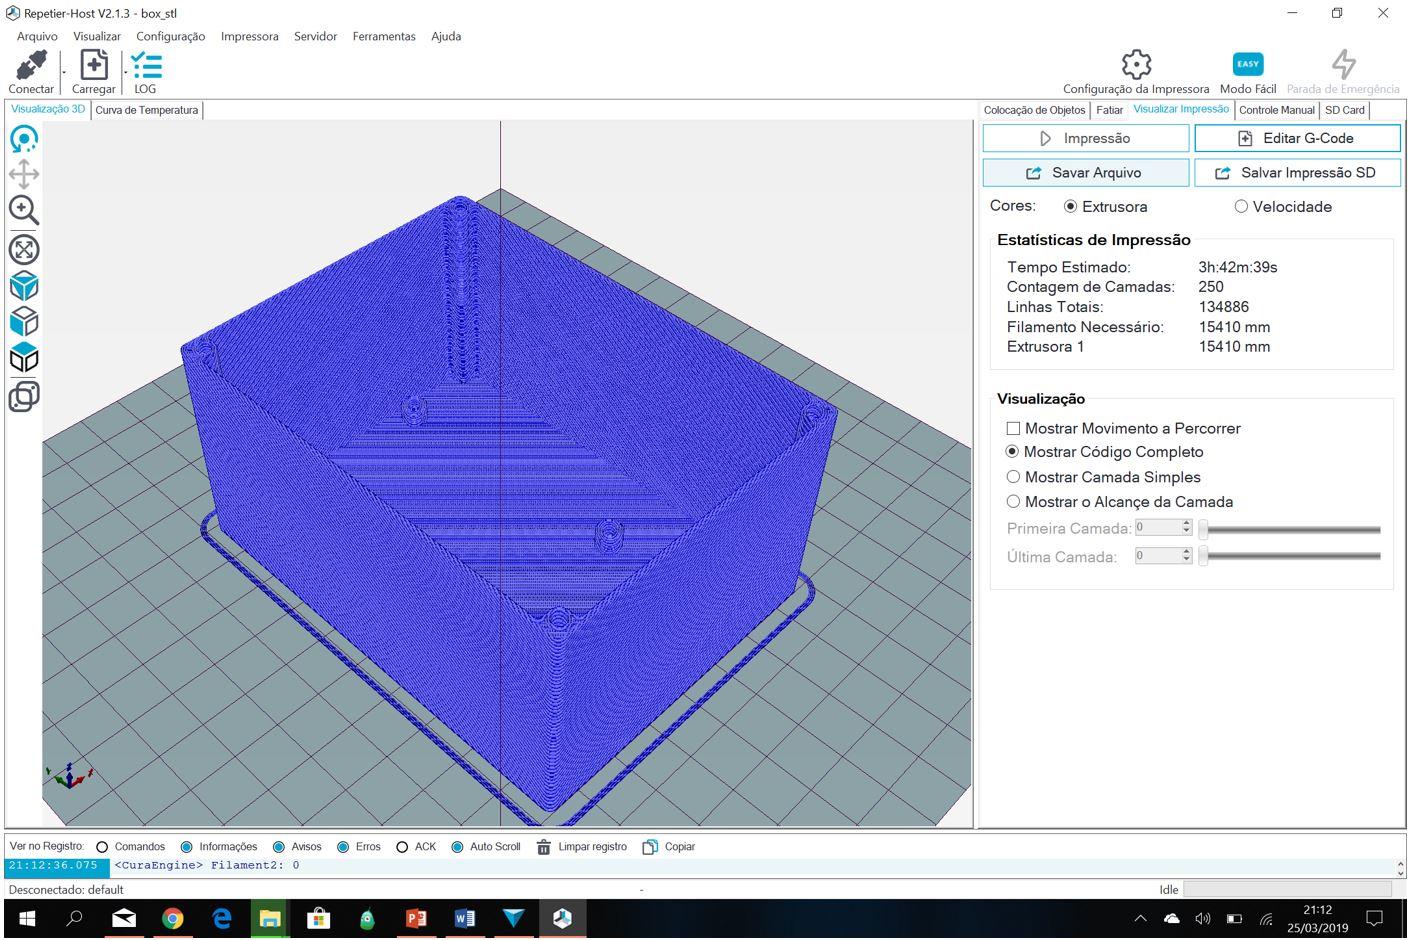Switch to Colocação de Objetos tab
Image resolution: width=1408 pixels, height=940 pixels.
tap(1034, 110)
